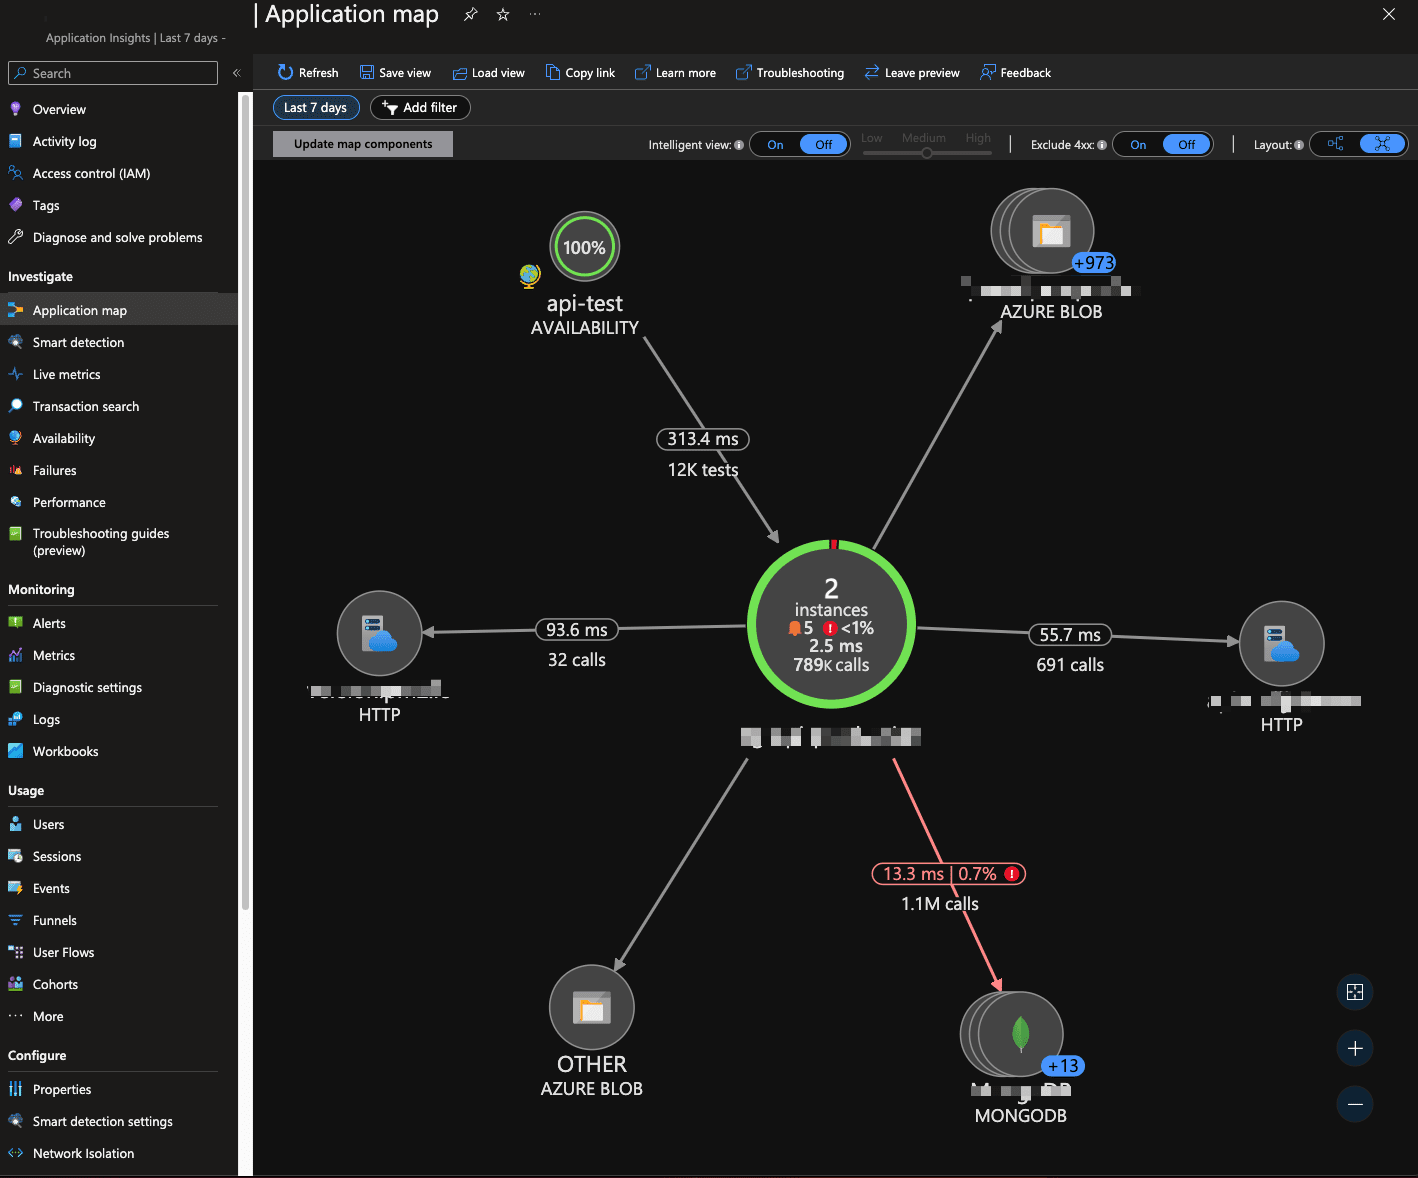
Task: Favorite the page with star icon
Action: point(503,14)
